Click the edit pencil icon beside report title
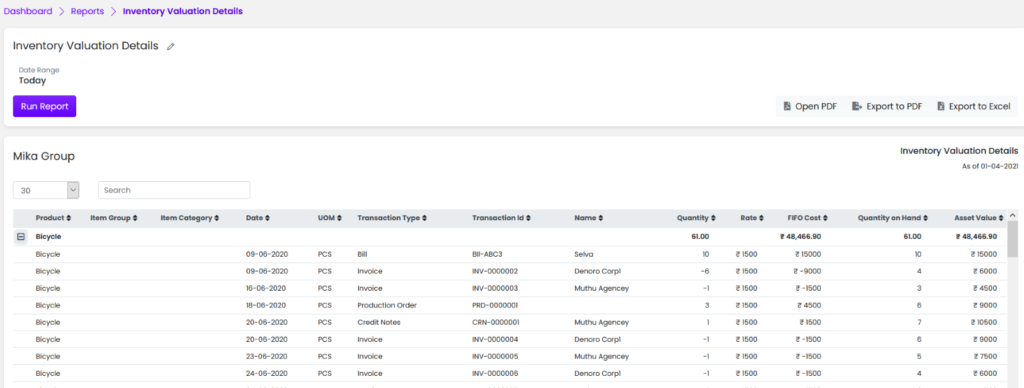The width and height of the screenshot is (1024, 388). [x=171, y=46]
